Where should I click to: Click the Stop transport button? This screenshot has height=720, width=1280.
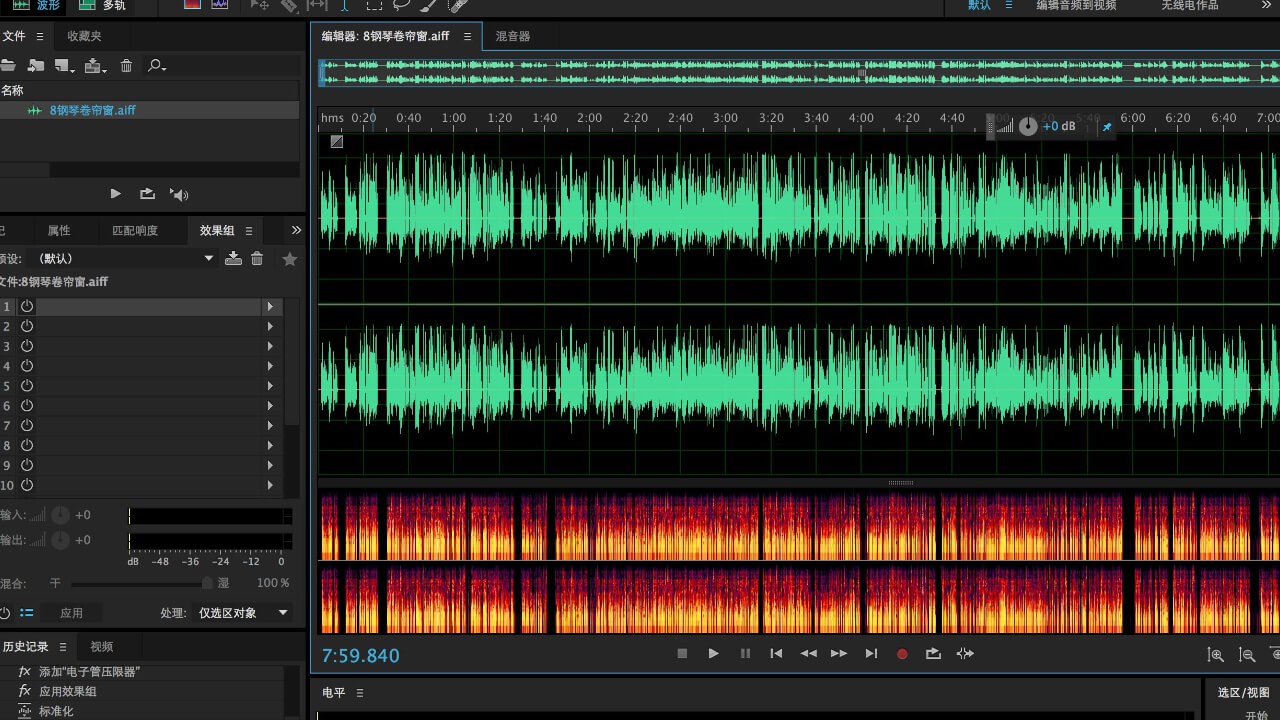coord(682,654)
